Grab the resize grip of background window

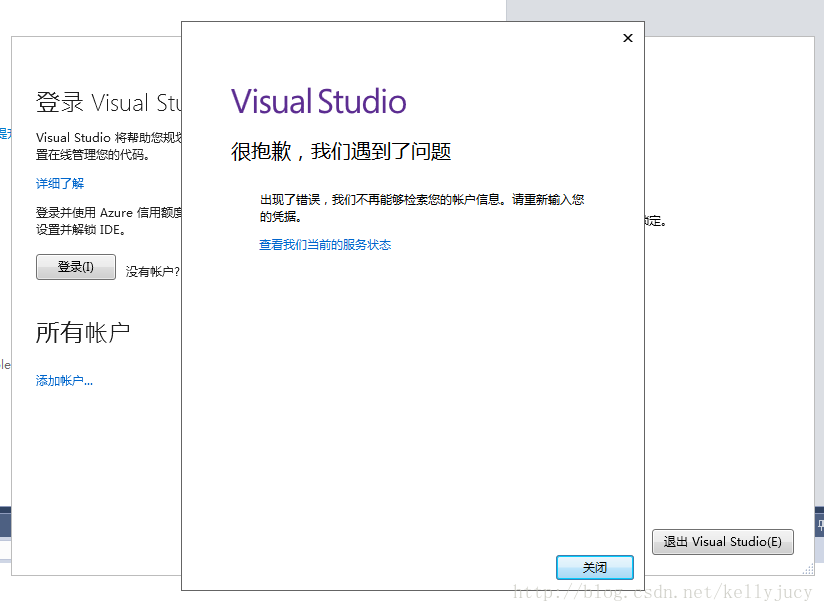(809, 569)
